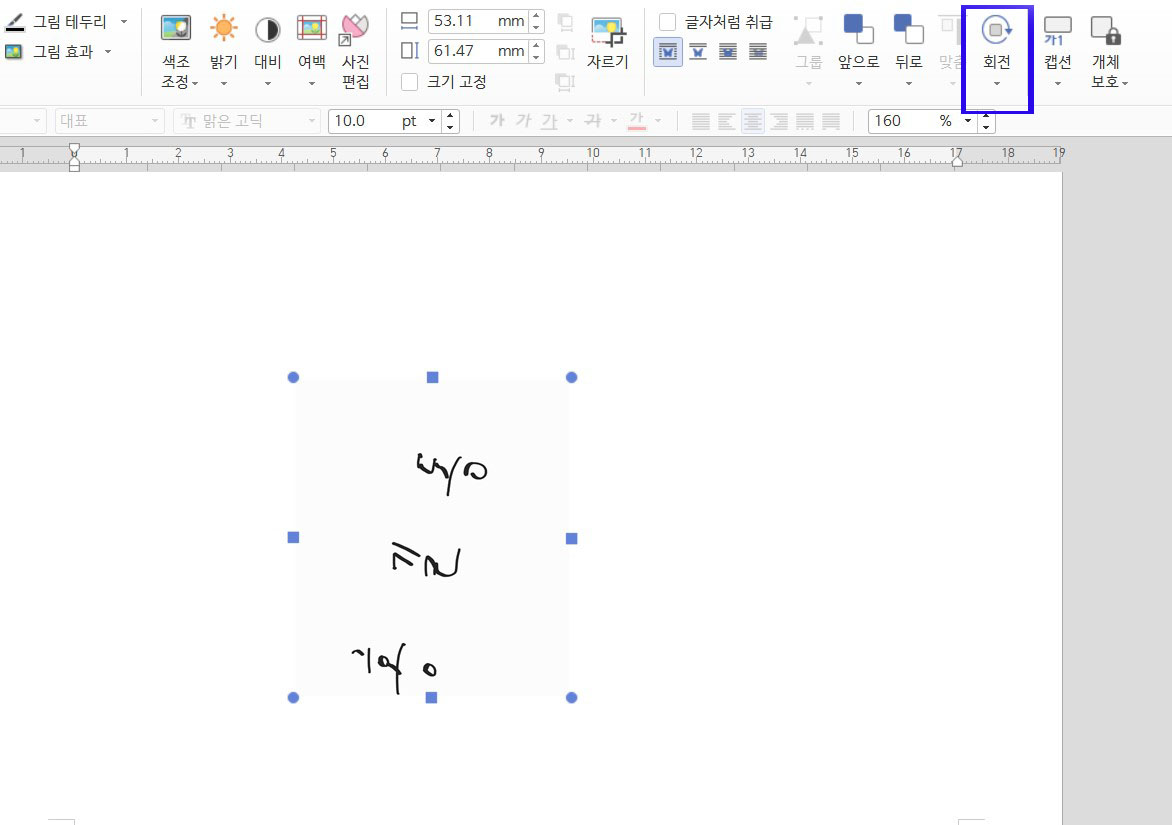Click the red font color 가 button

click(637, 120)
